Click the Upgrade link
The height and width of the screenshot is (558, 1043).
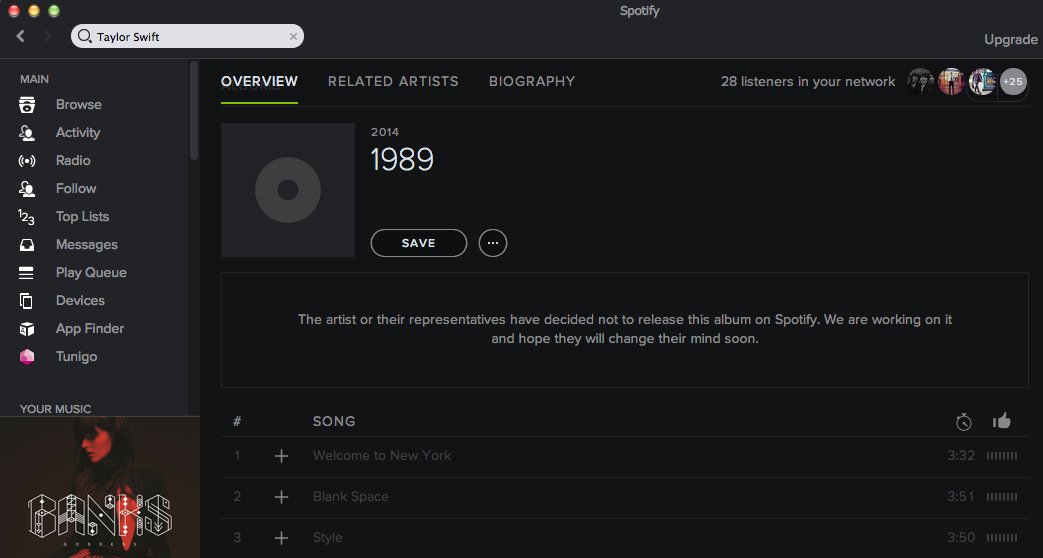pos(1011,39)
